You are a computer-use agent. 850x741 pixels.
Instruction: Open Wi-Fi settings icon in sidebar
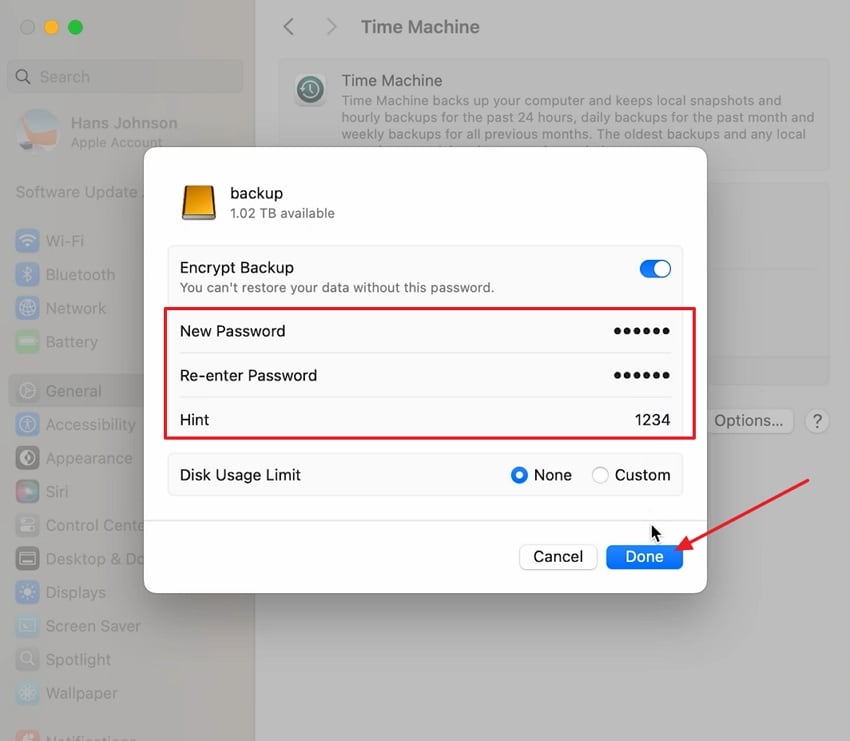pyautogui.click(x=28, y=241)
